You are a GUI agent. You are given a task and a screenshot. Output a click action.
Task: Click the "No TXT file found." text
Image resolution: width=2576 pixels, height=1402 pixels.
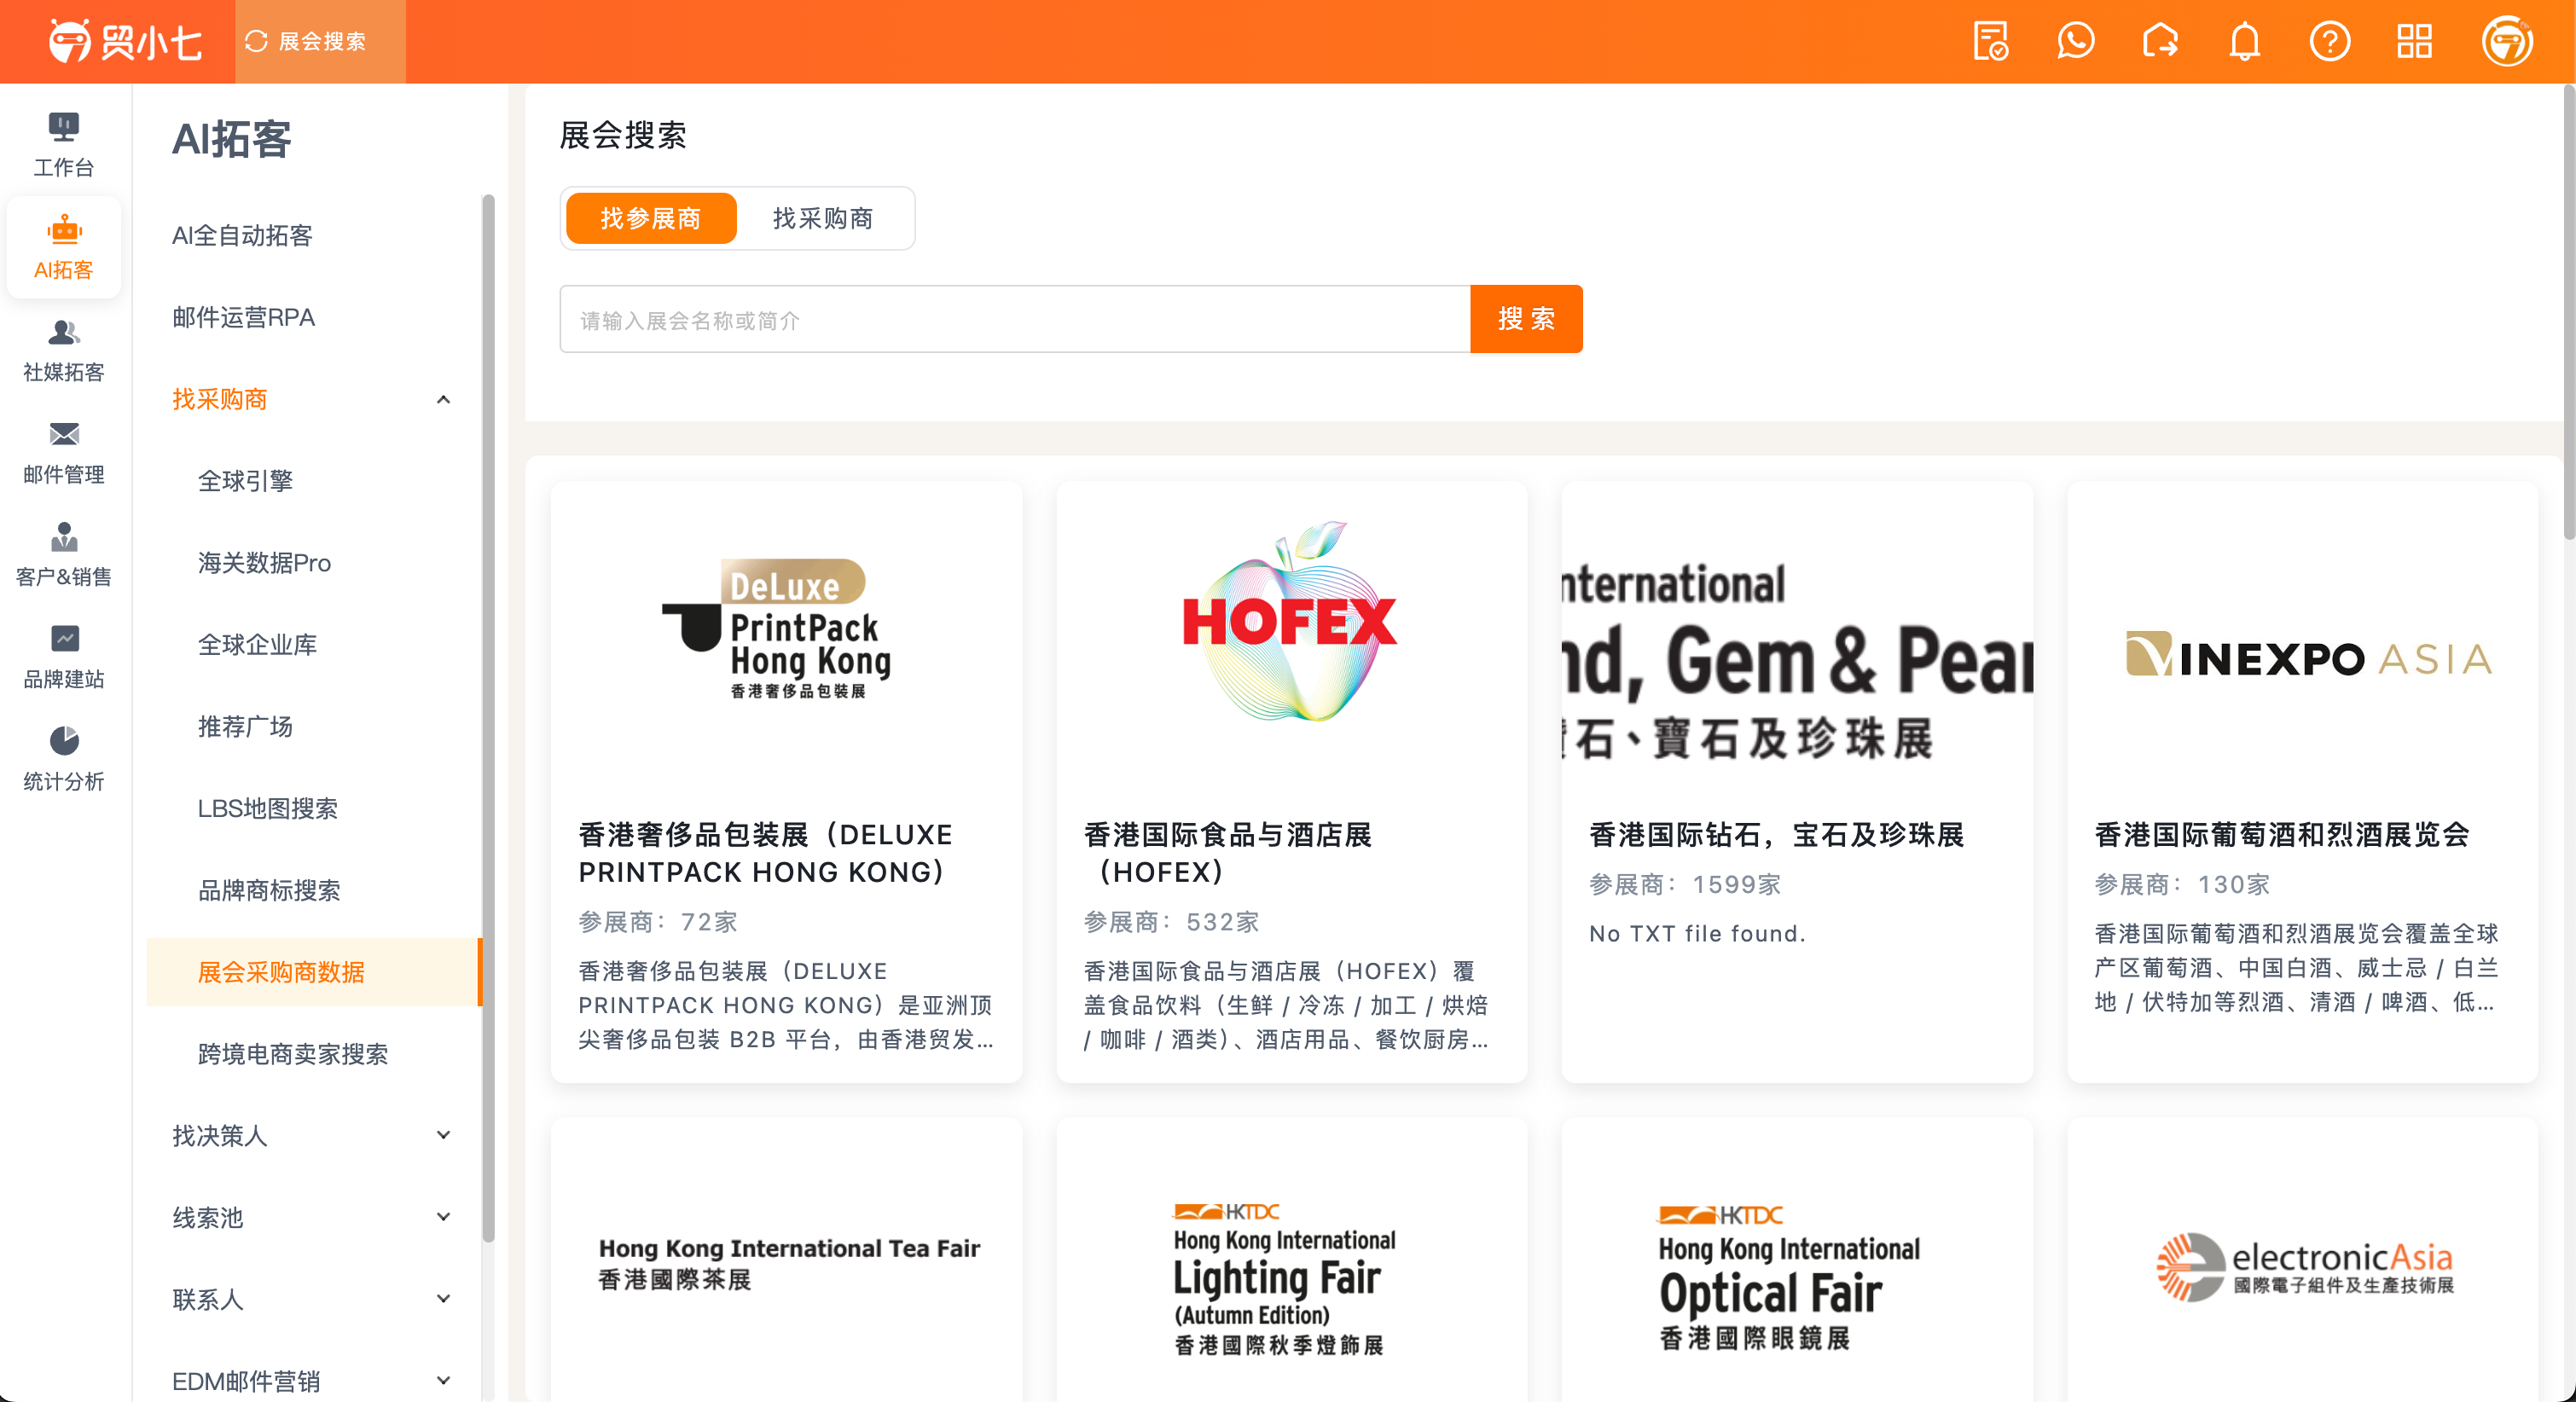[1697, 933]
